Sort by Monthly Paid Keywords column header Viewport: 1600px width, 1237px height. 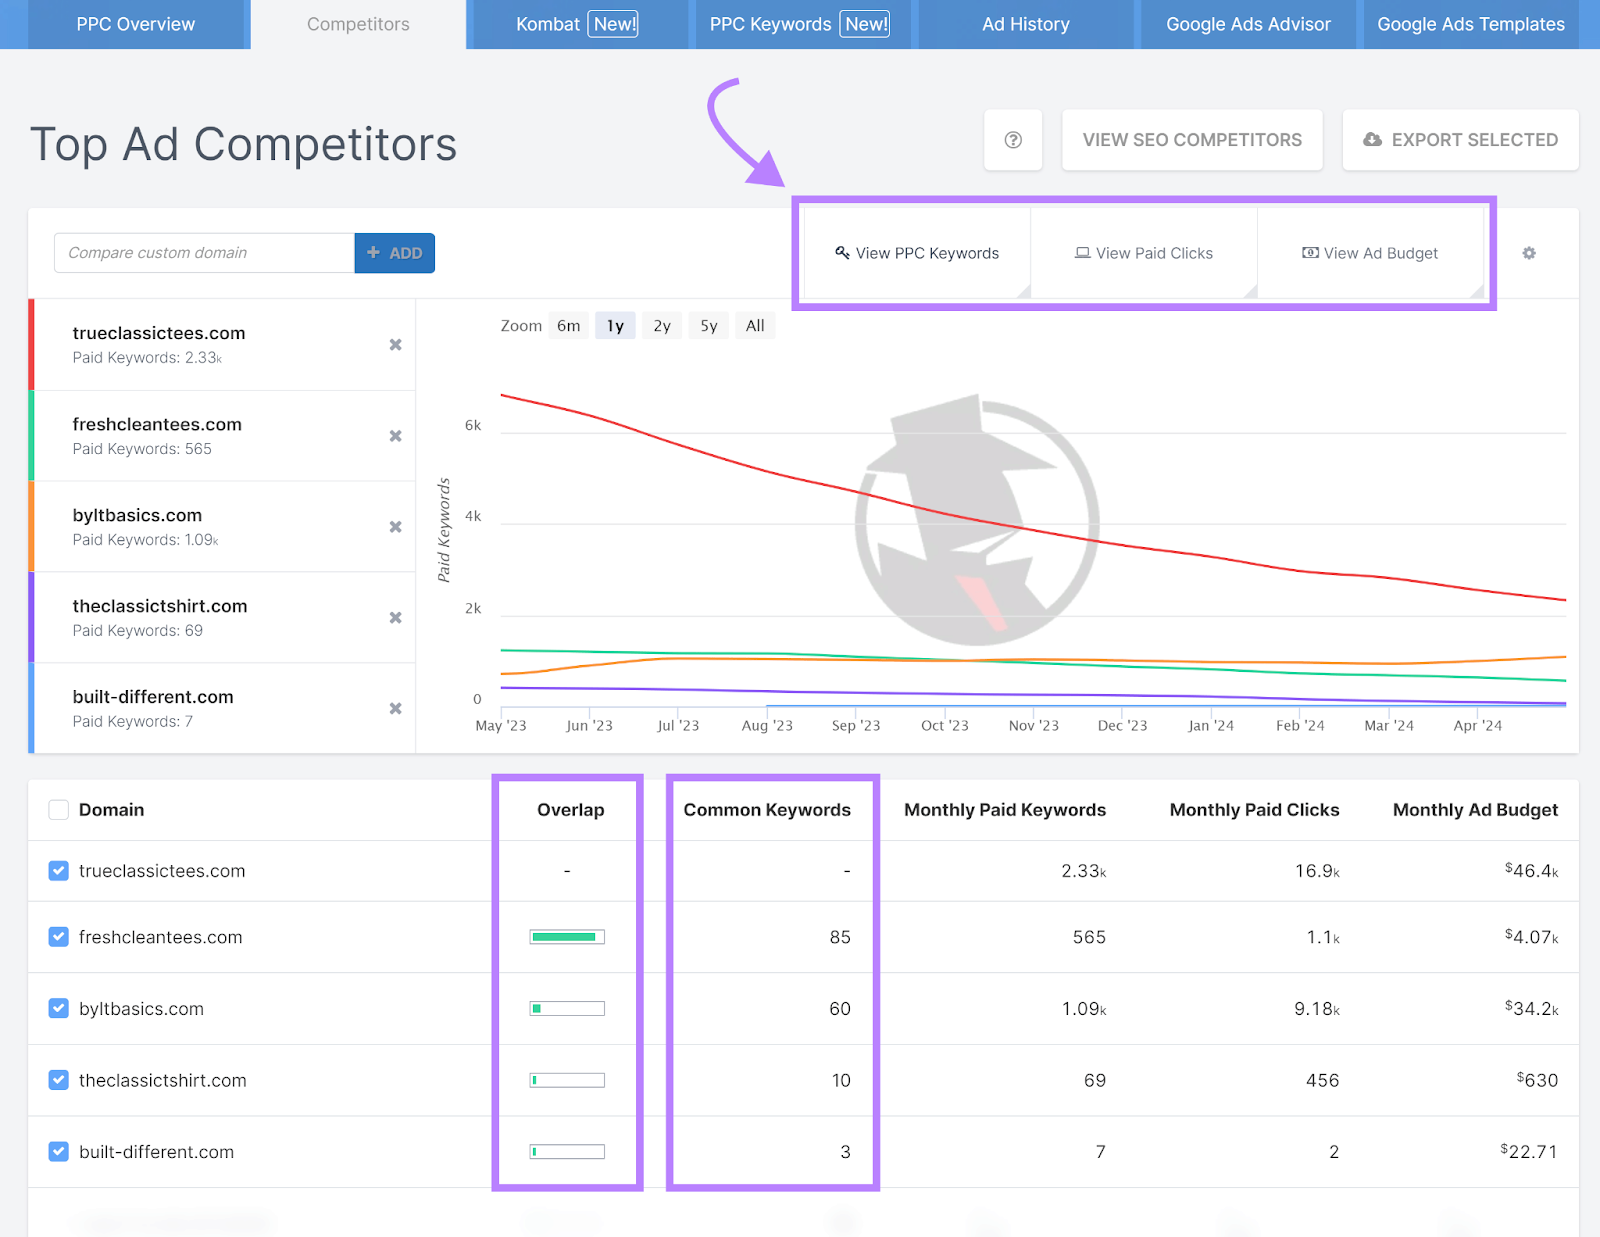coord(1005,810)
